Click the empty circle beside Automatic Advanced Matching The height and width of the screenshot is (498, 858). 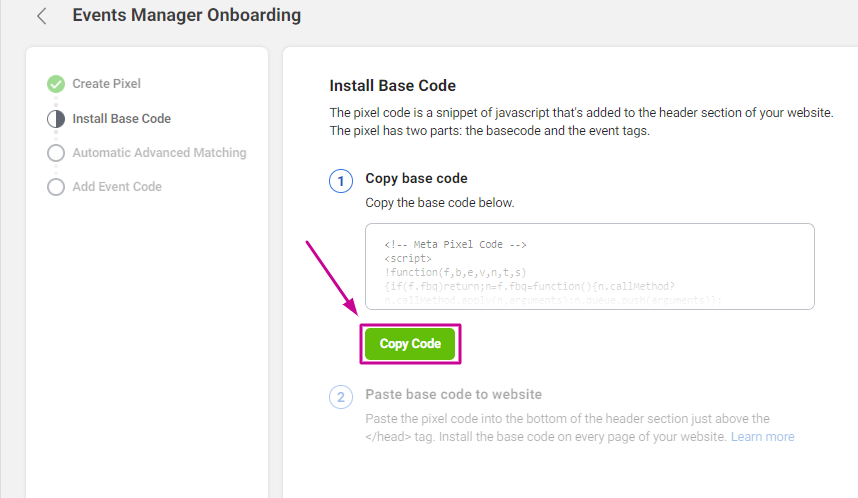coord(56,153)
